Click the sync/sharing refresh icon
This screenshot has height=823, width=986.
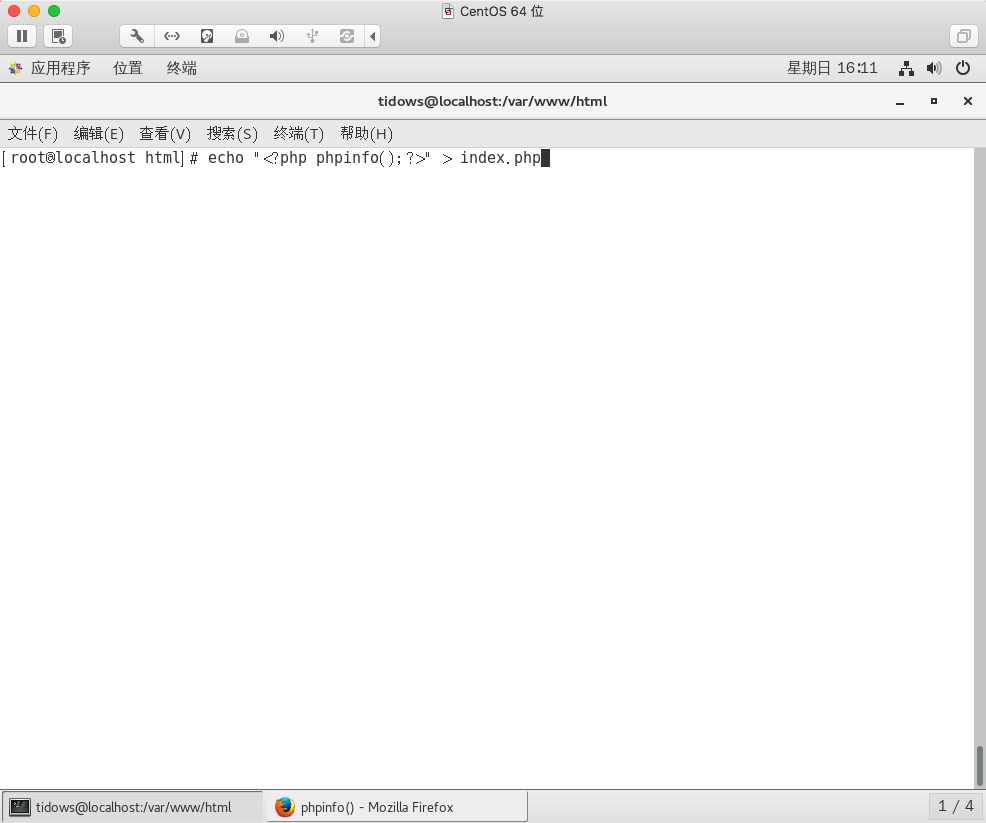click(x=346, y=36)
